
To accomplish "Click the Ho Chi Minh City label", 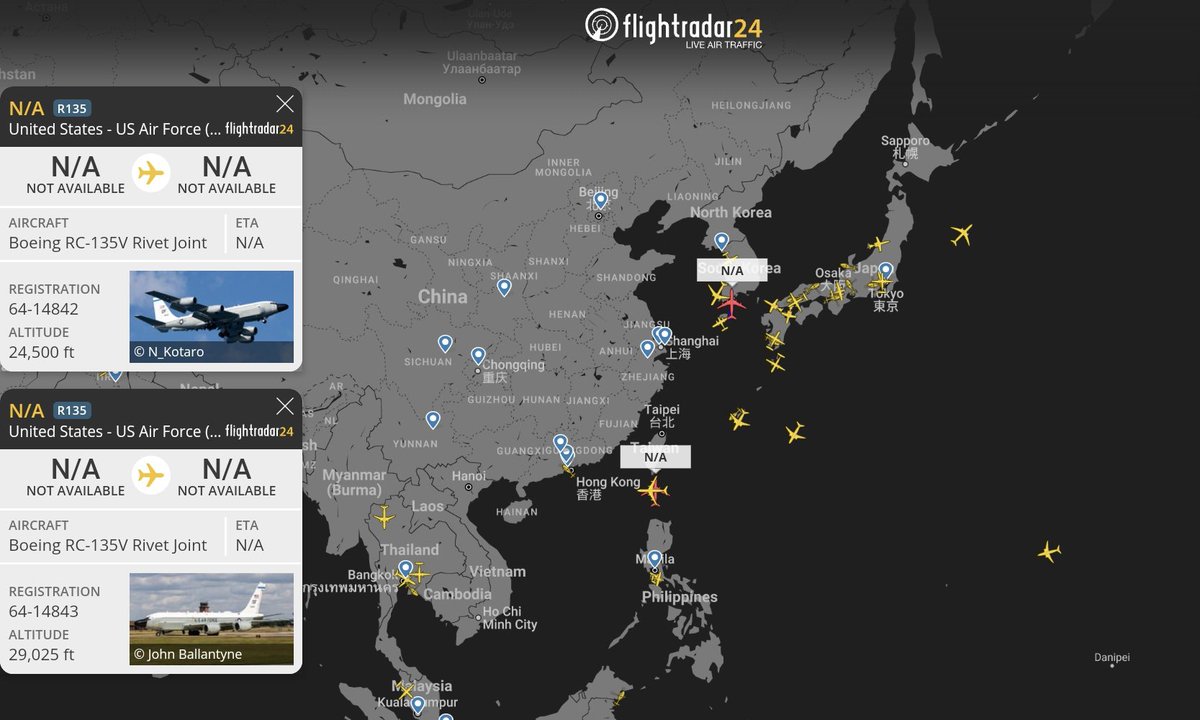I will tap(510, 618).
